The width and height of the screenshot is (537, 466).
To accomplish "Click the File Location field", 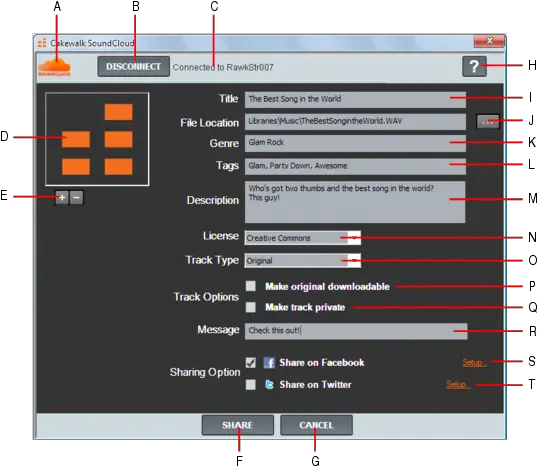I will [355, 121].
